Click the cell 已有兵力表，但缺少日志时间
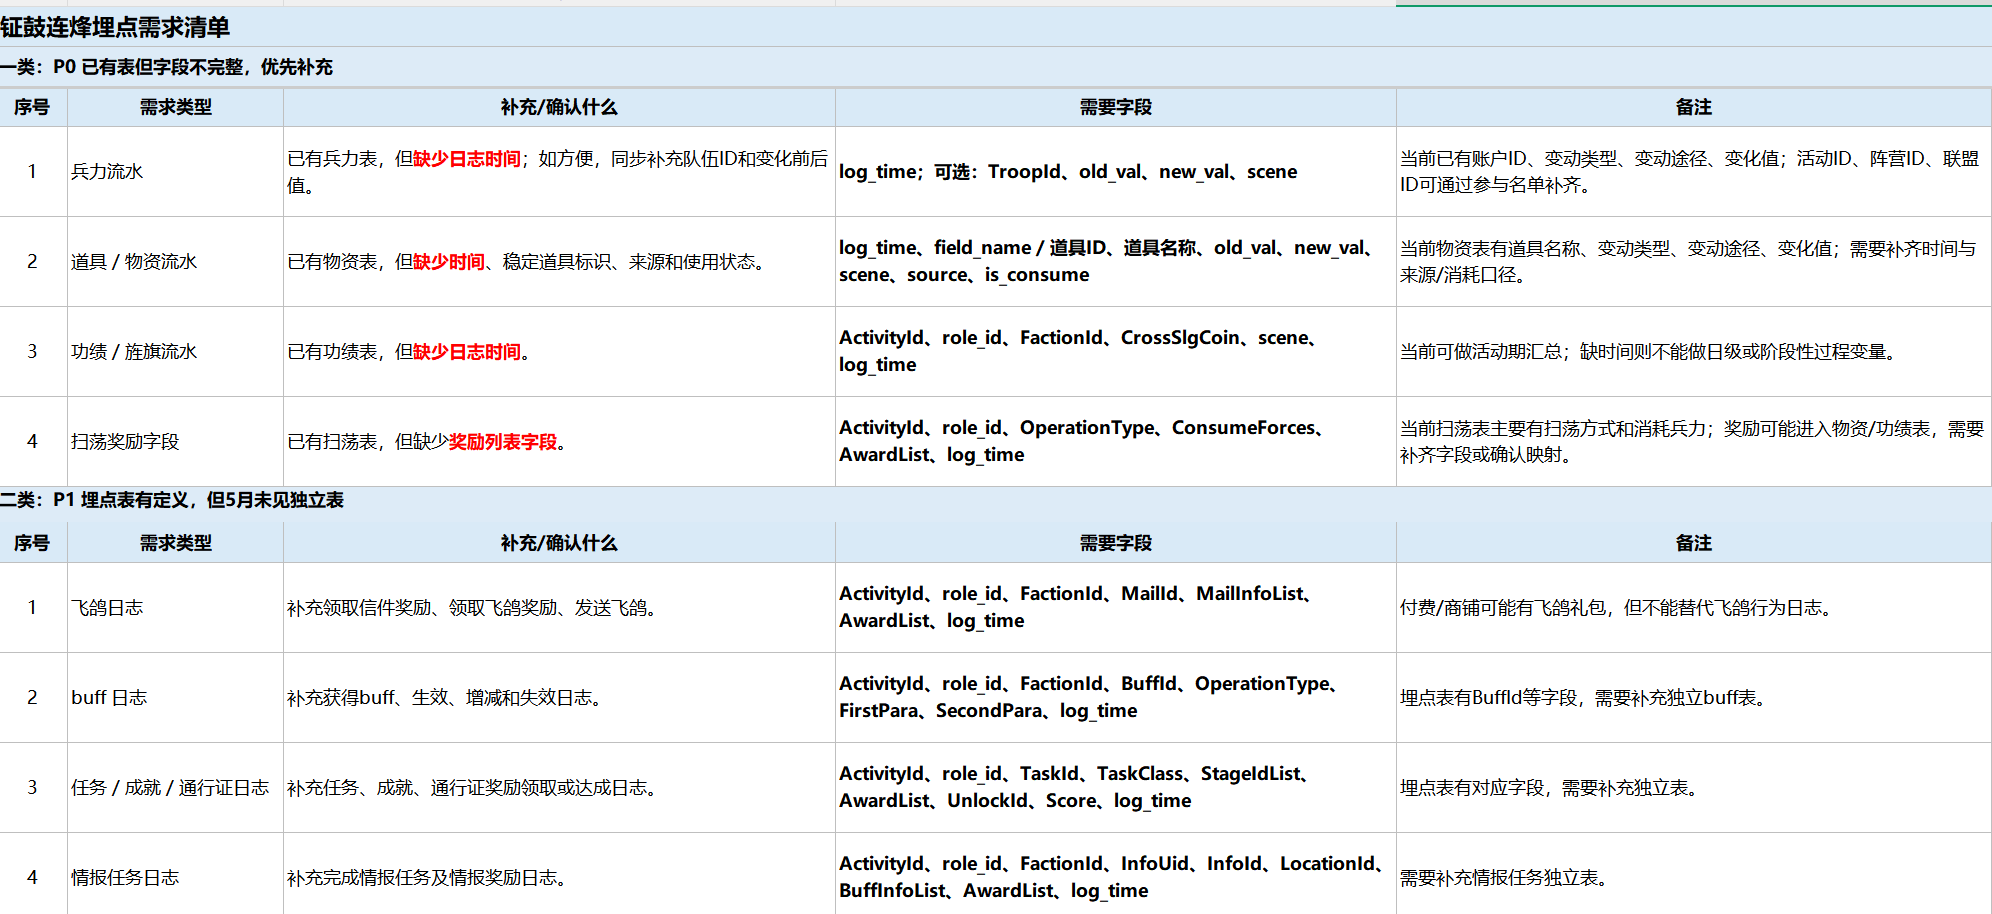1992x914 pixels. pos(559,172)
